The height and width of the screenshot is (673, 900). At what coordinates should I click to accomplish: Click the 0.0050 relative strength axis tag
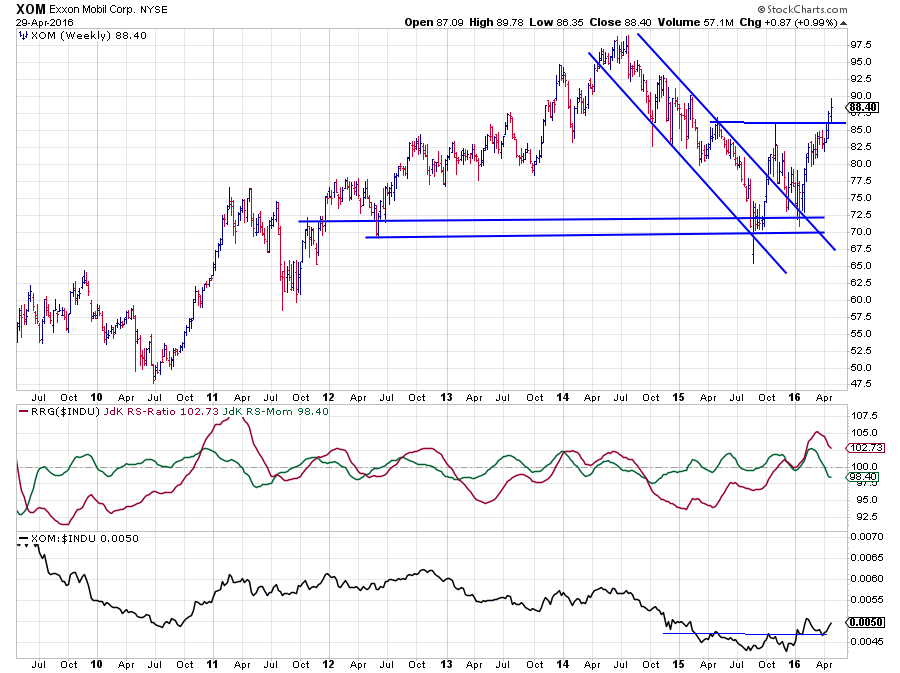[865, 623]
